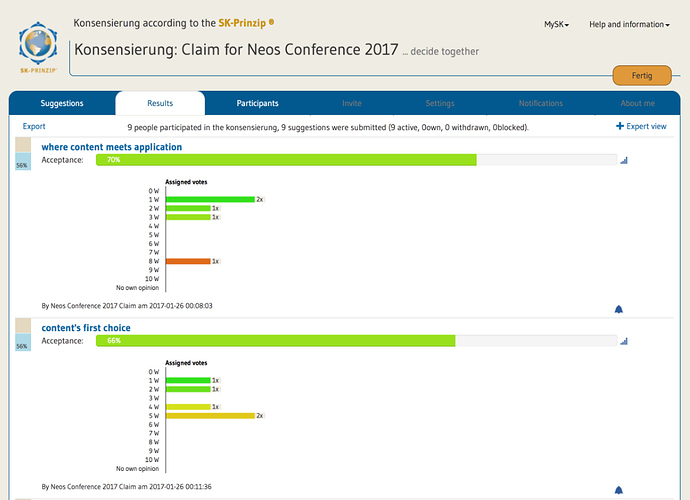Click the orange 8 W vote bar

(187, 261)
